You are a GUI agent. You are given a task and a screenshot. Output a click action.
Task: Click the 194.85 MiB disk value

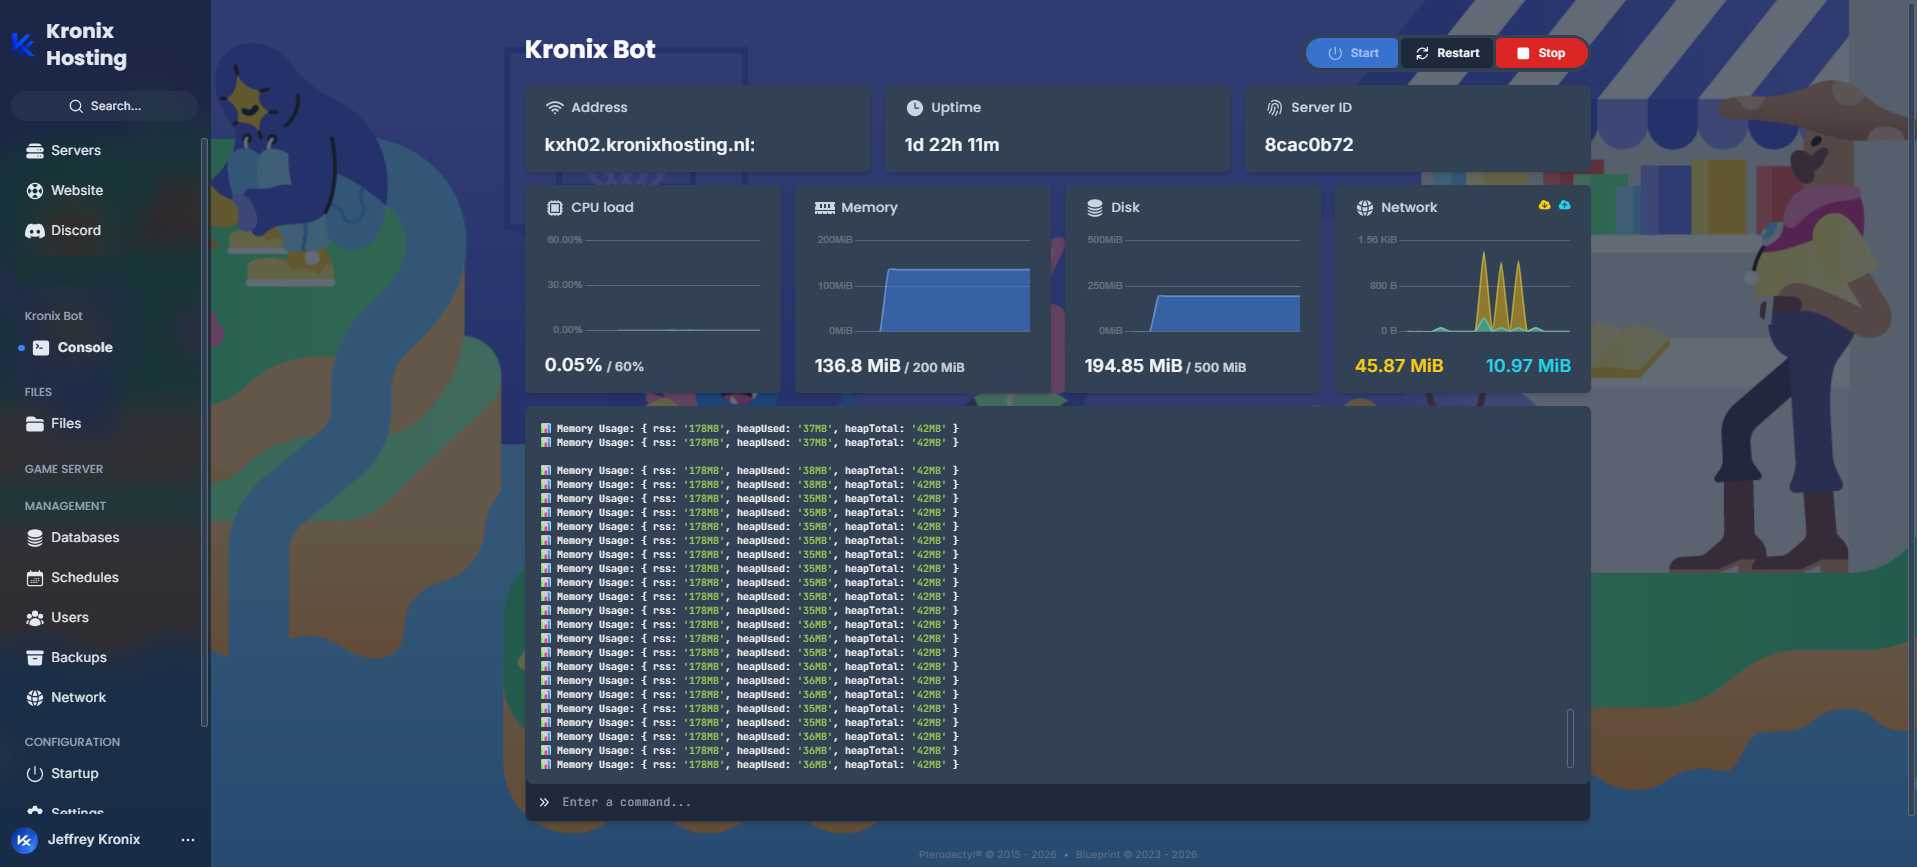coord(1133,366)
